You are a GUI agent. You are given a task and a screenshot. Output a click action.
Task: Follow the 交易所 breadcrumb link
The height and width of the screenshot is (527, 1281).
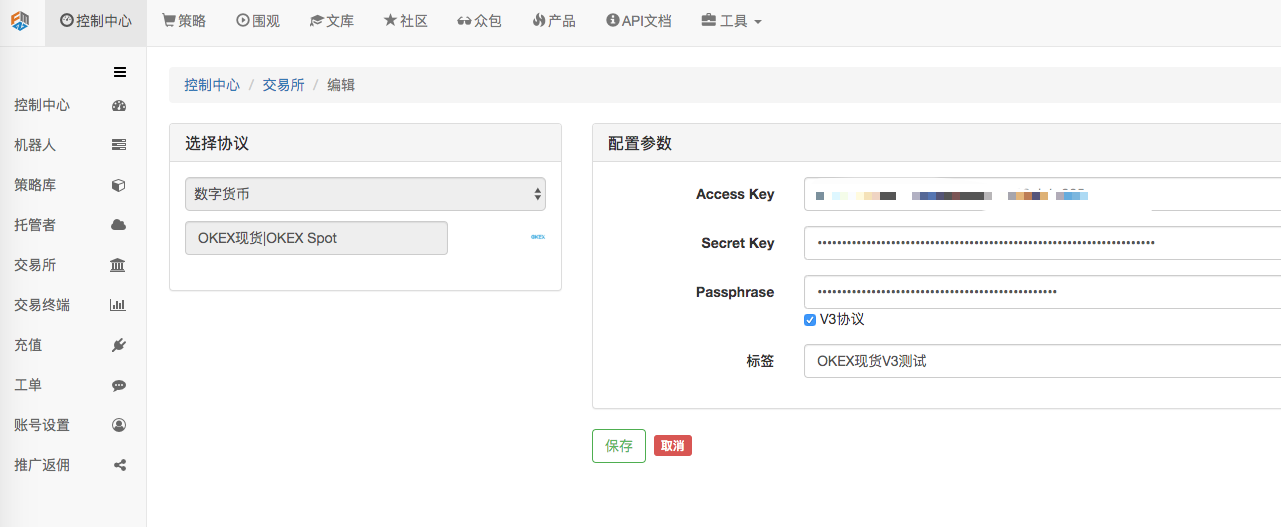(283, 85)
